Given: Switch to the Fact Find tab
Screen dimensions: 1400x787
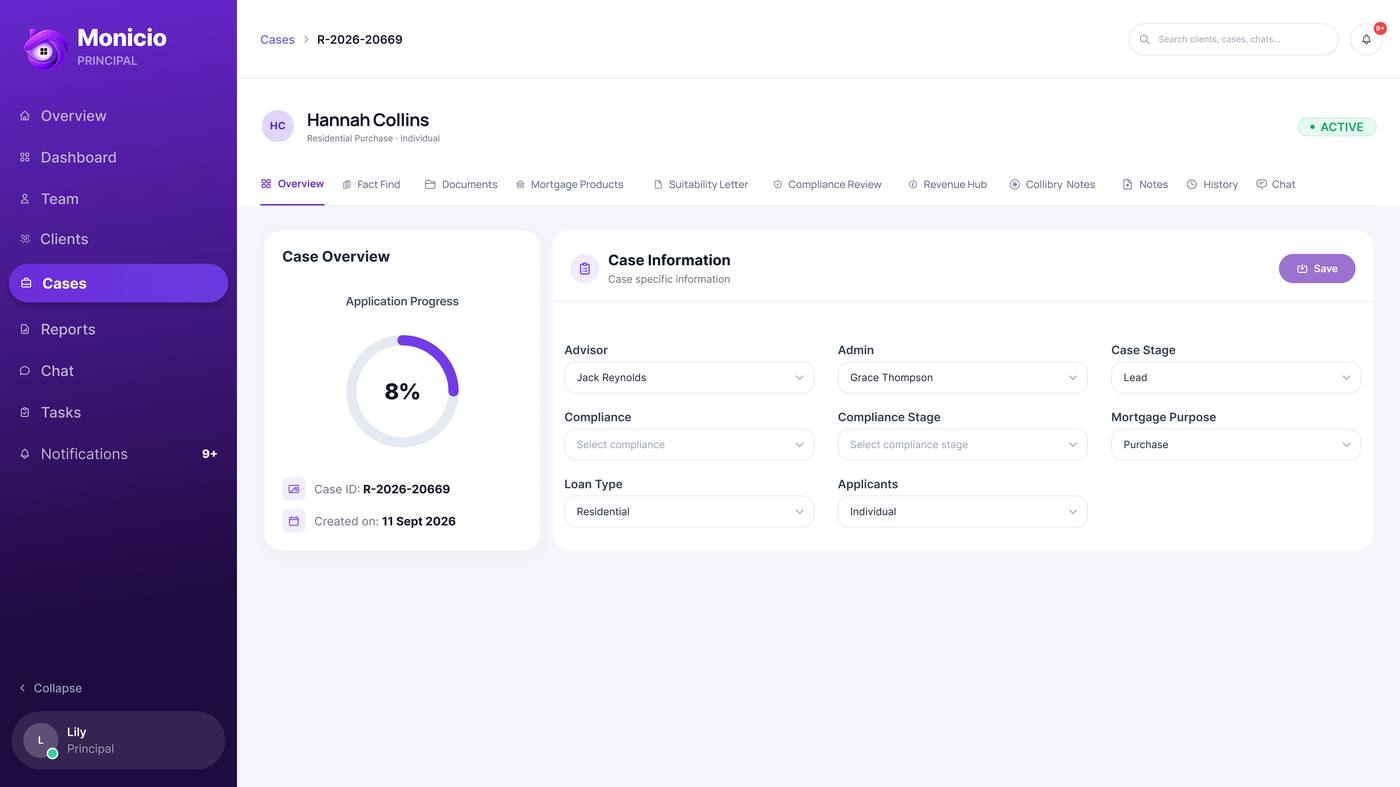Looking at the screenshot, I should tap(371, 184).
